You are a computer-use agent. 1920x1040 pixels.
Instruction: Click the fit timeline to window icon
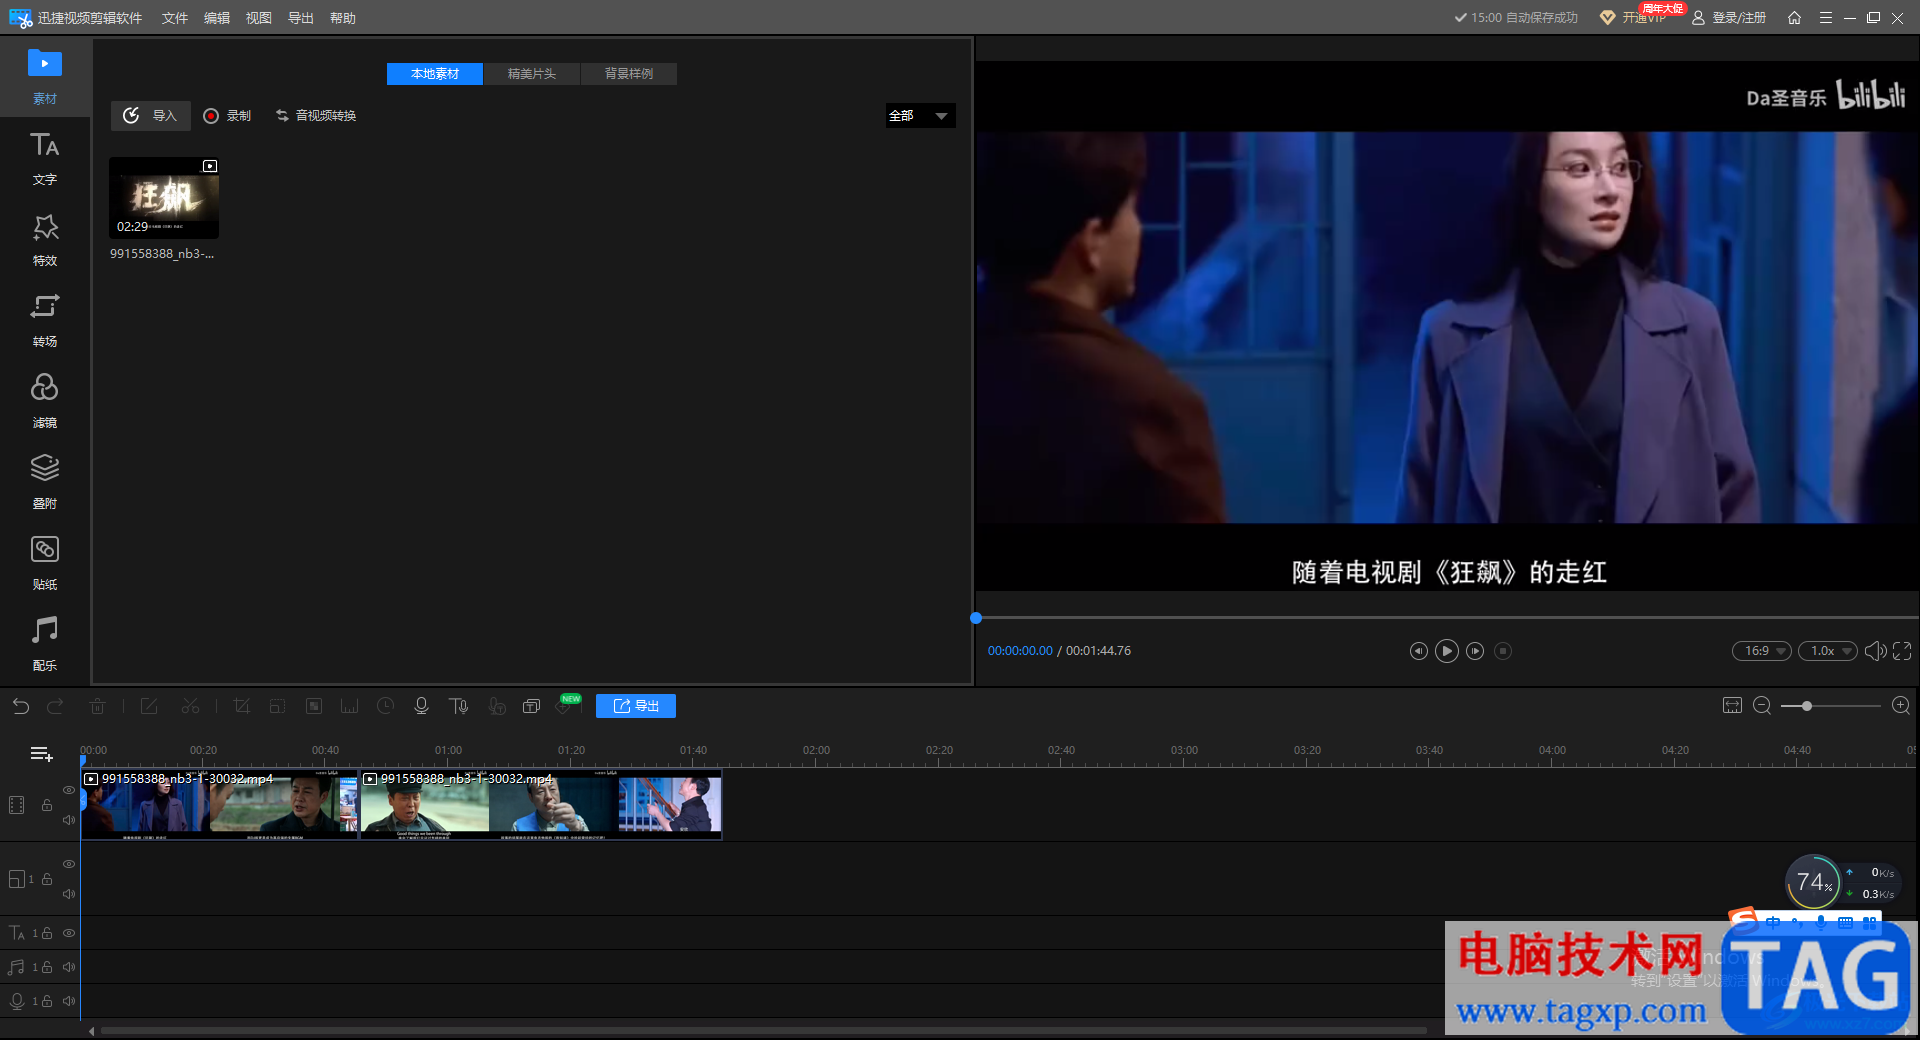click(1732, 706)
